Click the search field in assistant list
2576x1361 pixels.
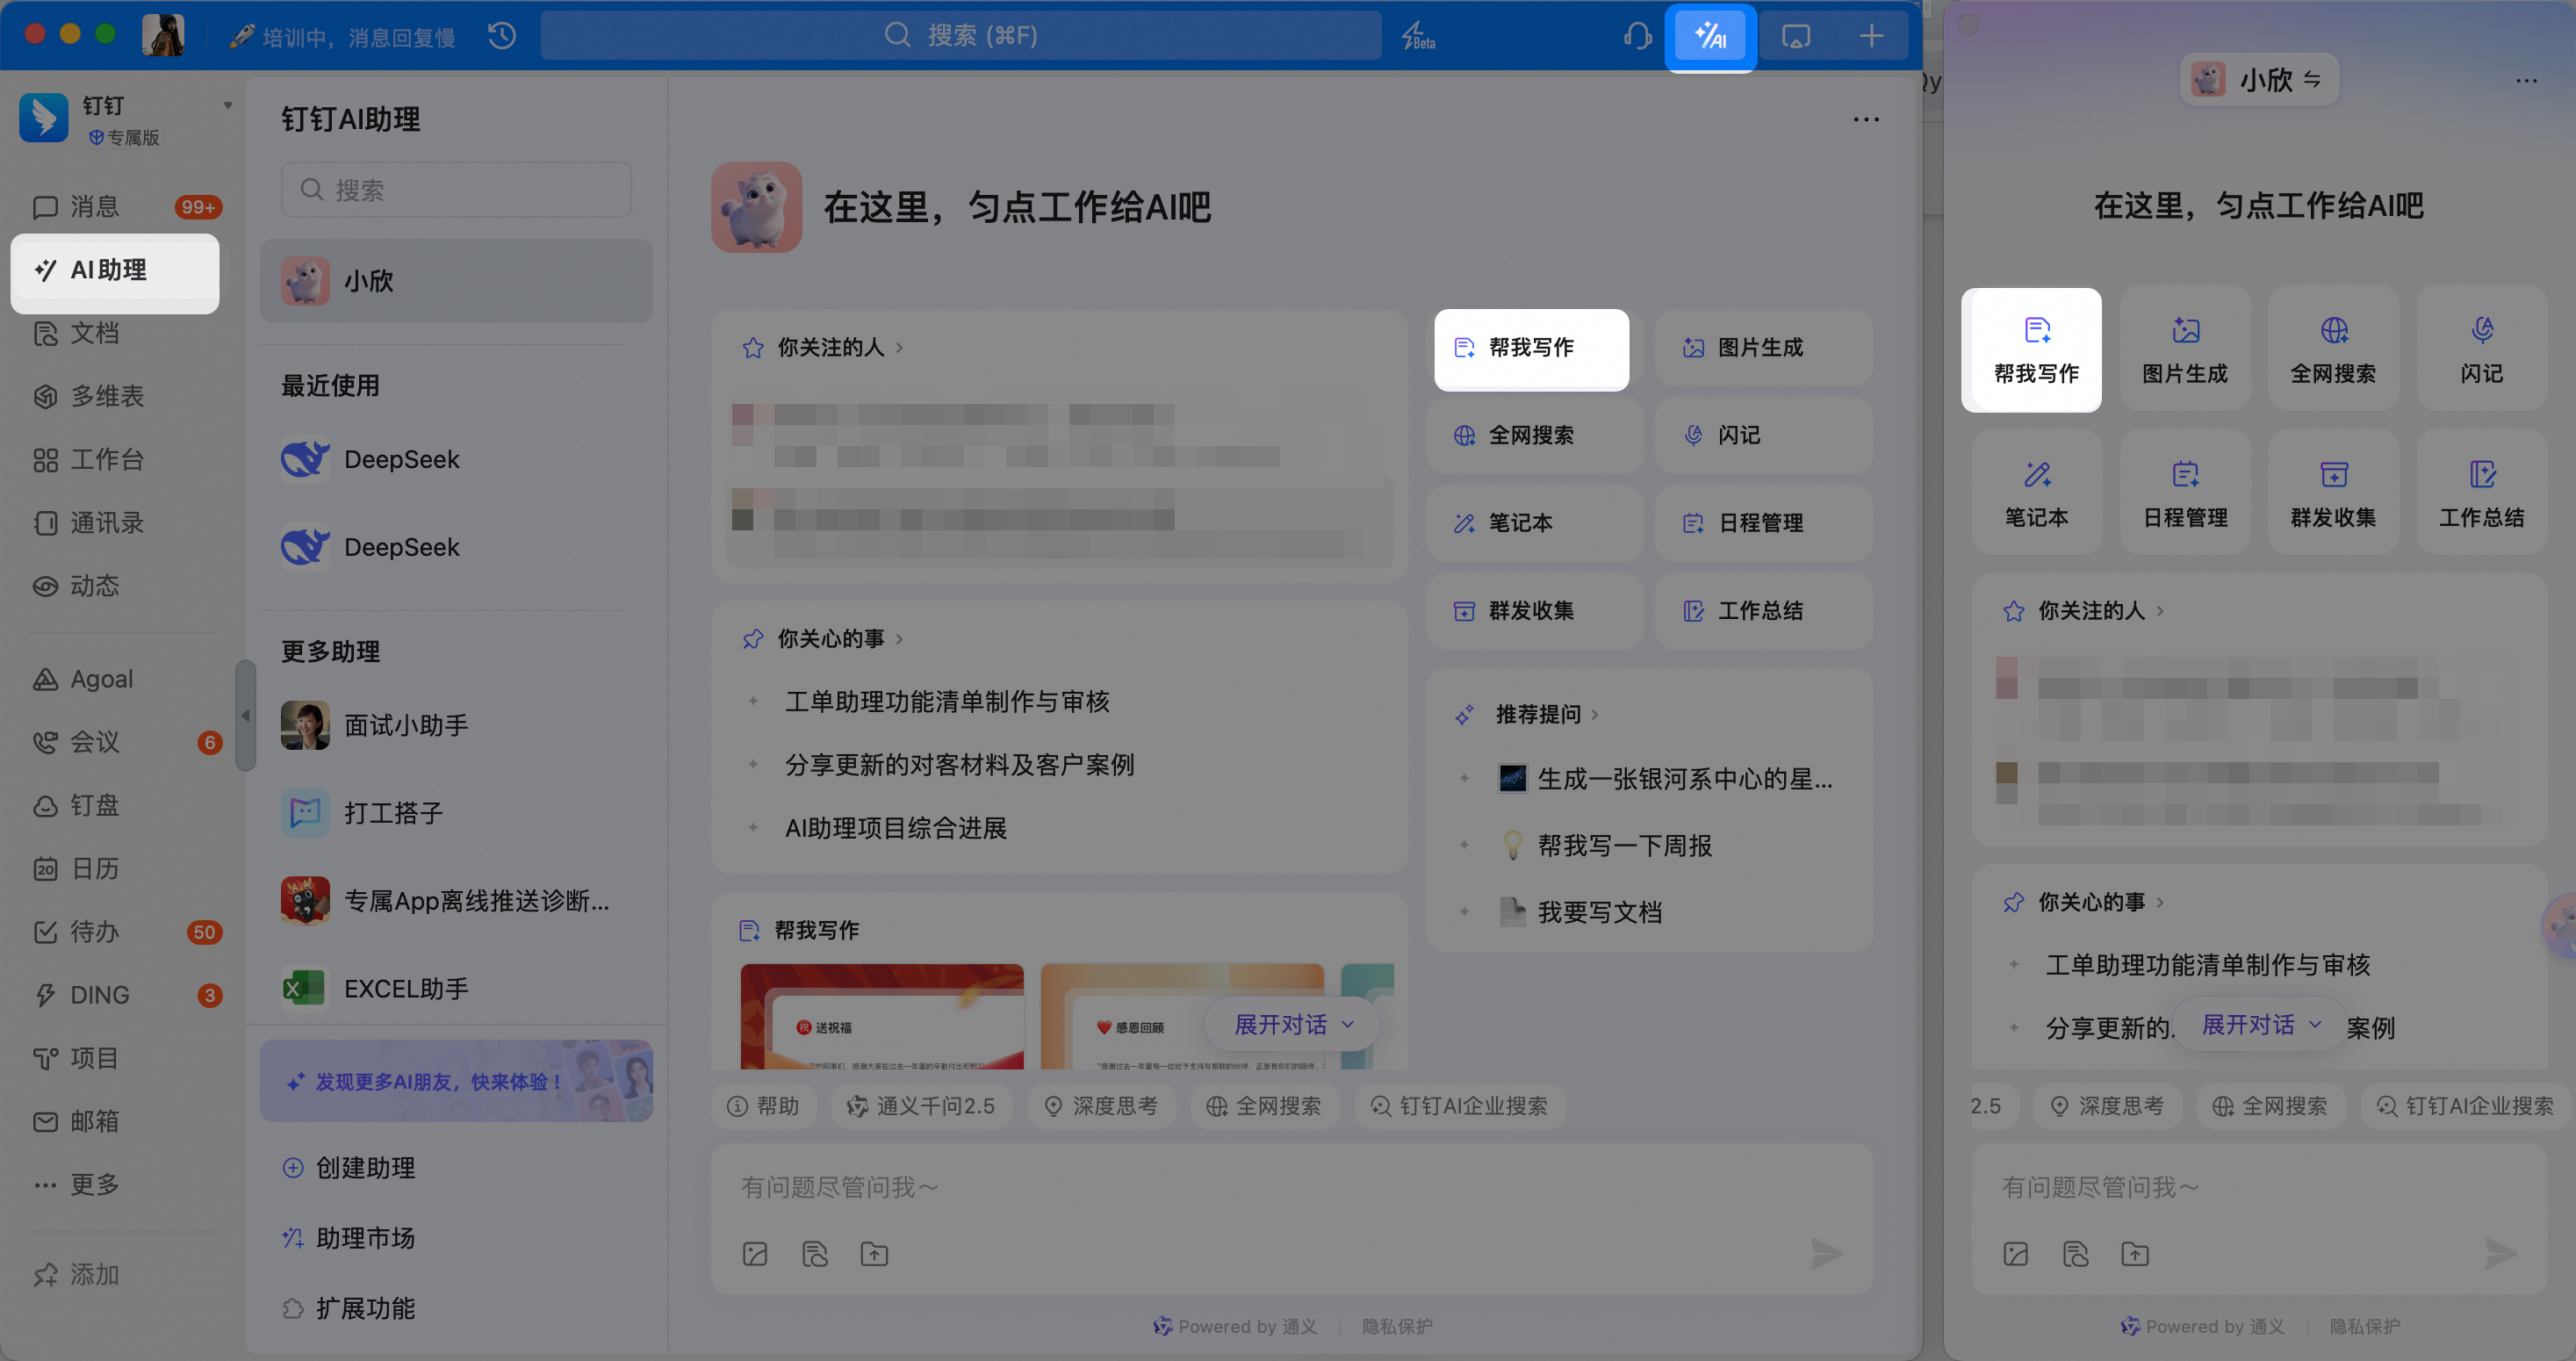tap(456, 190)
